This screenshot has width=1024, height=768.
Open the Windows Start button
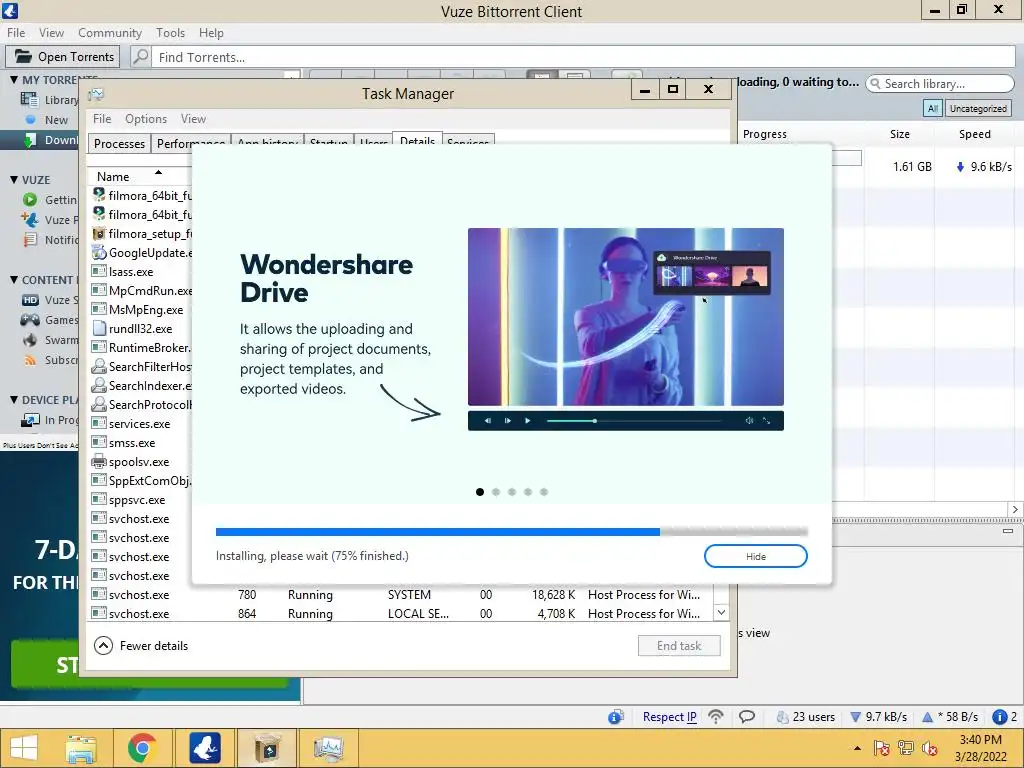[24, 748]
